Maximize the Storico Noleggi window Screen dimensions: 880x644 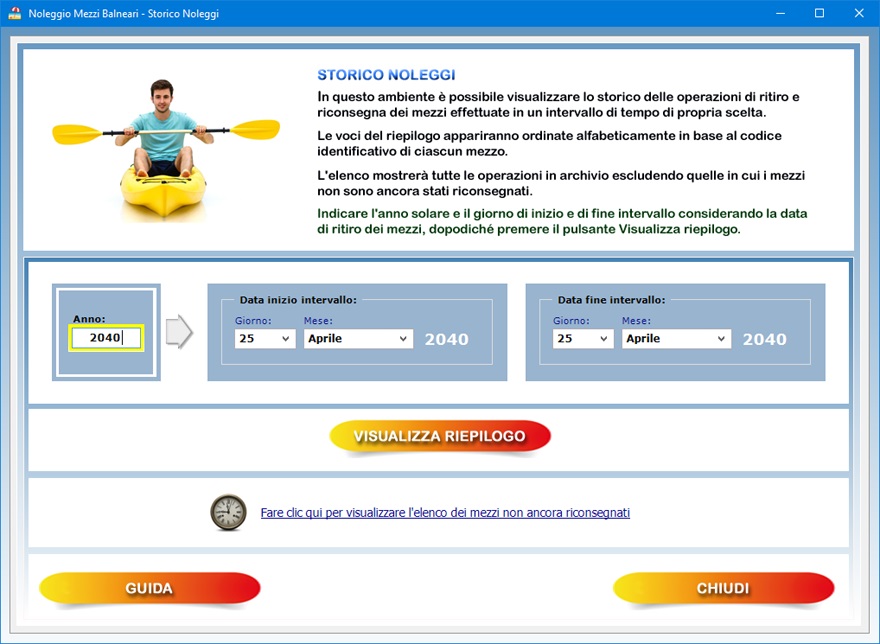click(819, 13)
